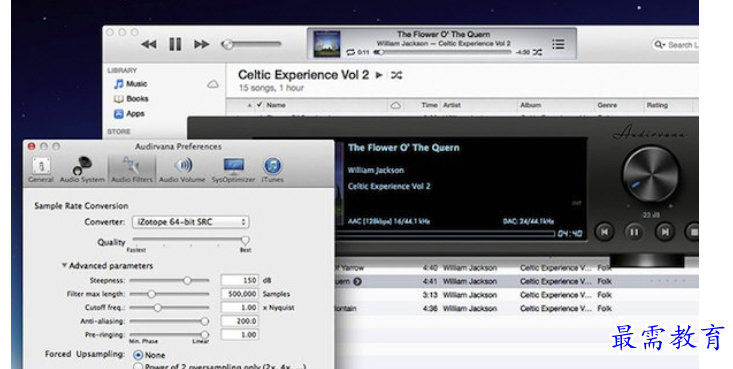The width and height of the screenshot is (733, 369).
Task: Toggle the checkmark column header
Action: (259, 105)
